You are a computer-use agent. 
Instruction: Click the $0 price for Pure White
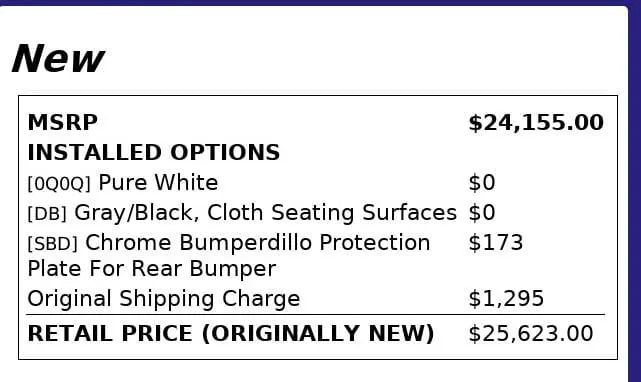coord(482,183)
